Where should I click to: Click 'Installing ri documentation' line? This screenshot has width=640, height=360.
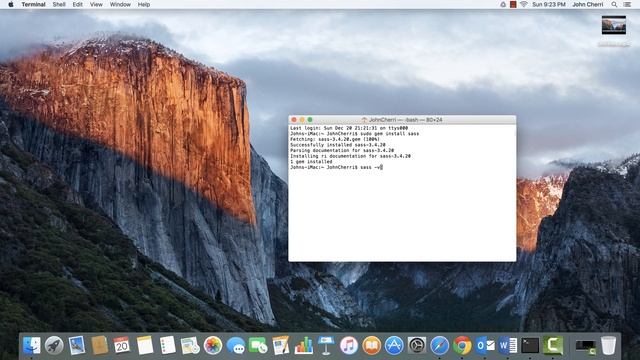pyautogui.click(x=350, y=156)
